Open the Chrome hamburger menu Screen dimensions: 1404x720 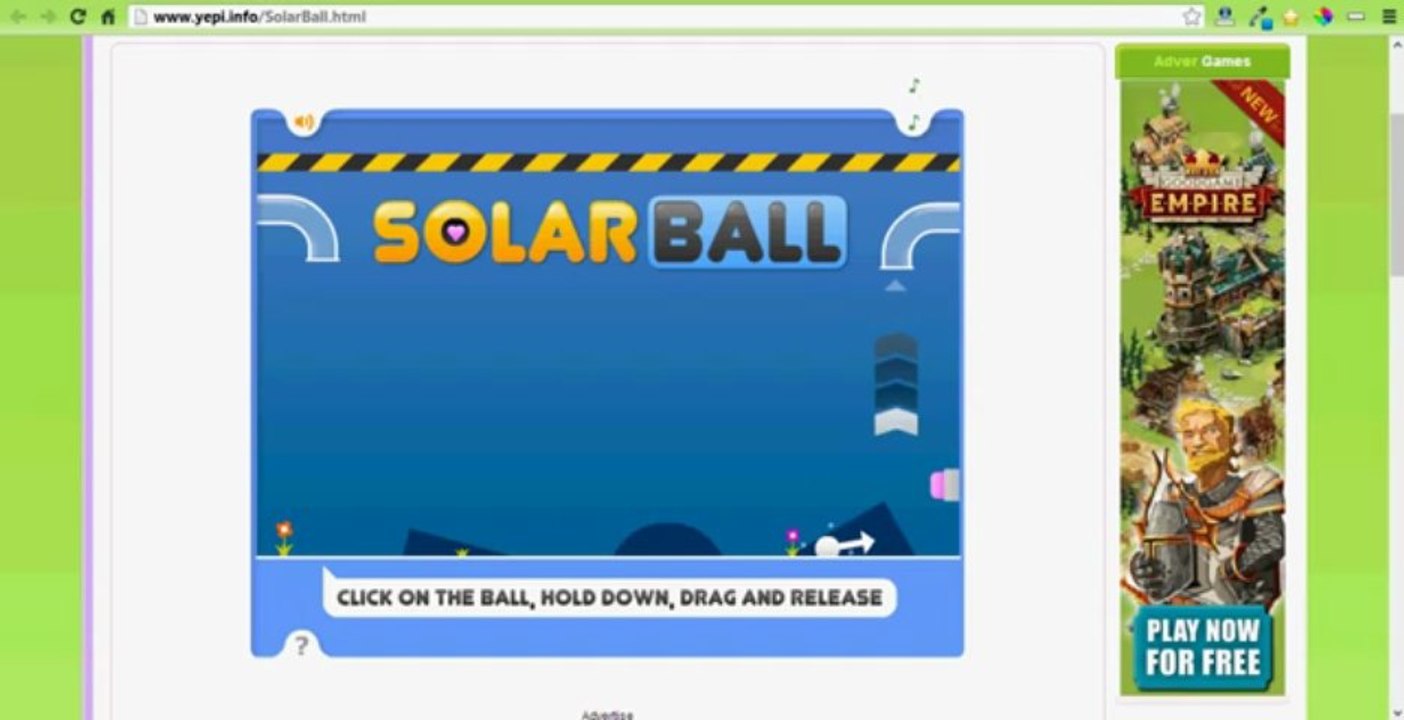1389,16
